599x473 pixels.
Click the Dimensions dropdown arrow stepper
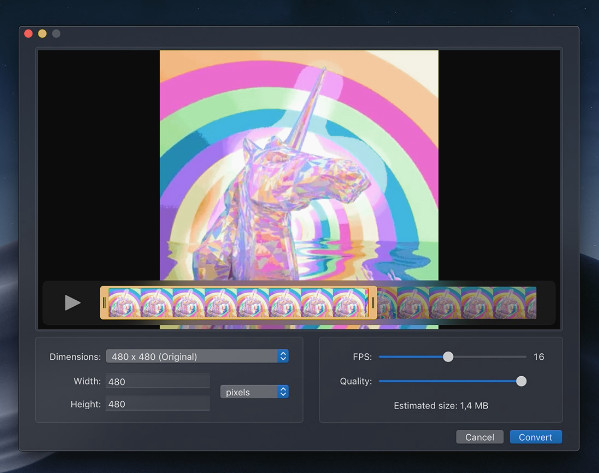pyautogui.click(x=283, y=356)
